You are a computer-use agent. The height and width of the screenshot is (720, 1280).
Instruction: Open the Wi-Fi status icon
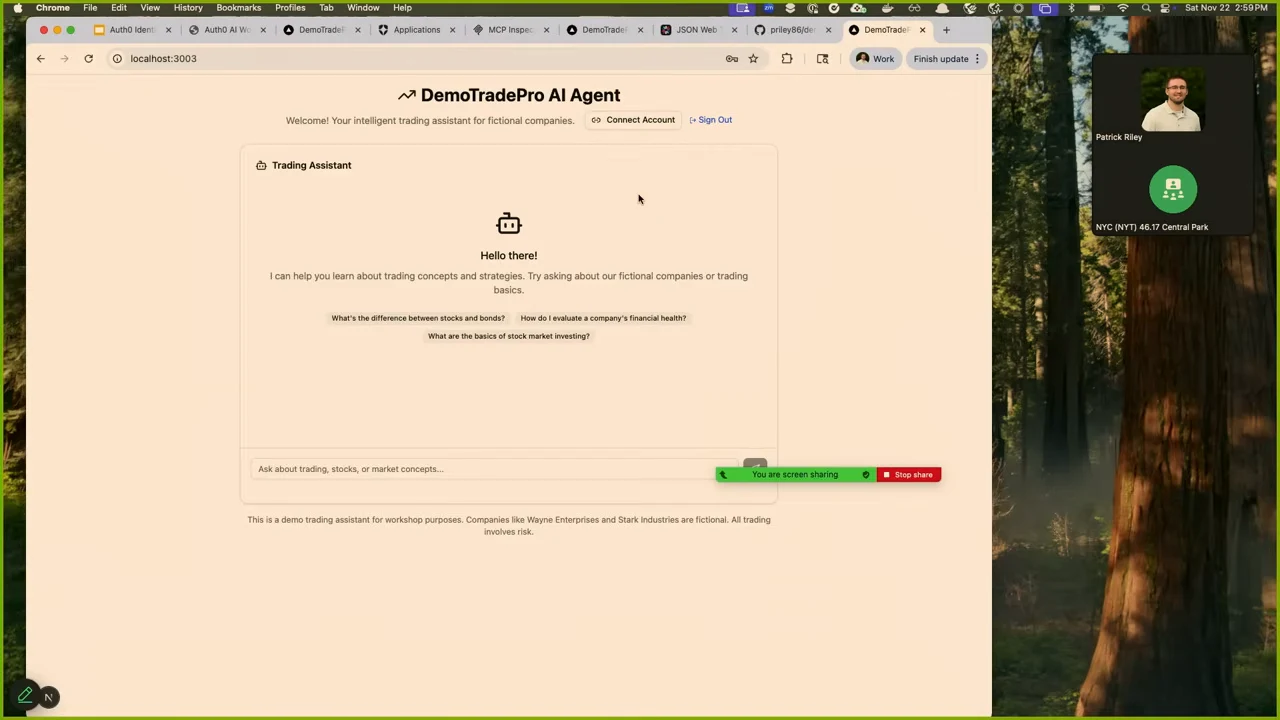pyautogui.click(x=1122, y=8)
